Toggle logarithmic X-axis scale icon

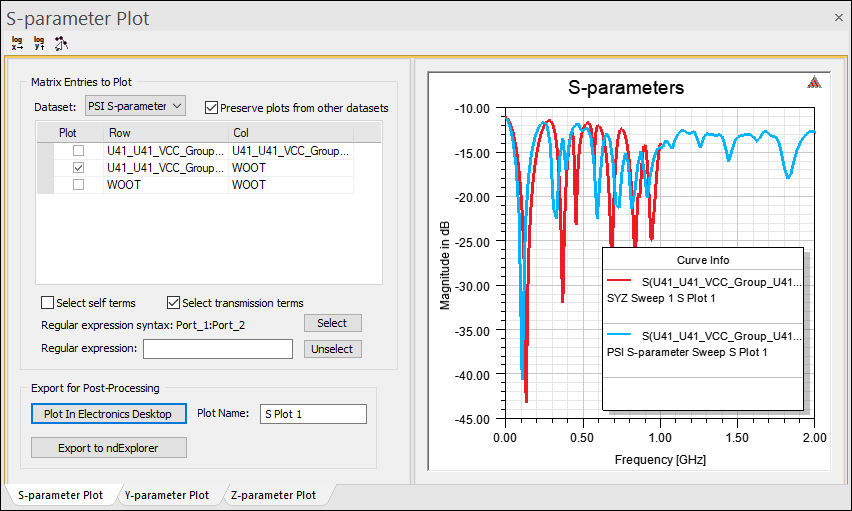pyautogui.click(x=17, y=43)
